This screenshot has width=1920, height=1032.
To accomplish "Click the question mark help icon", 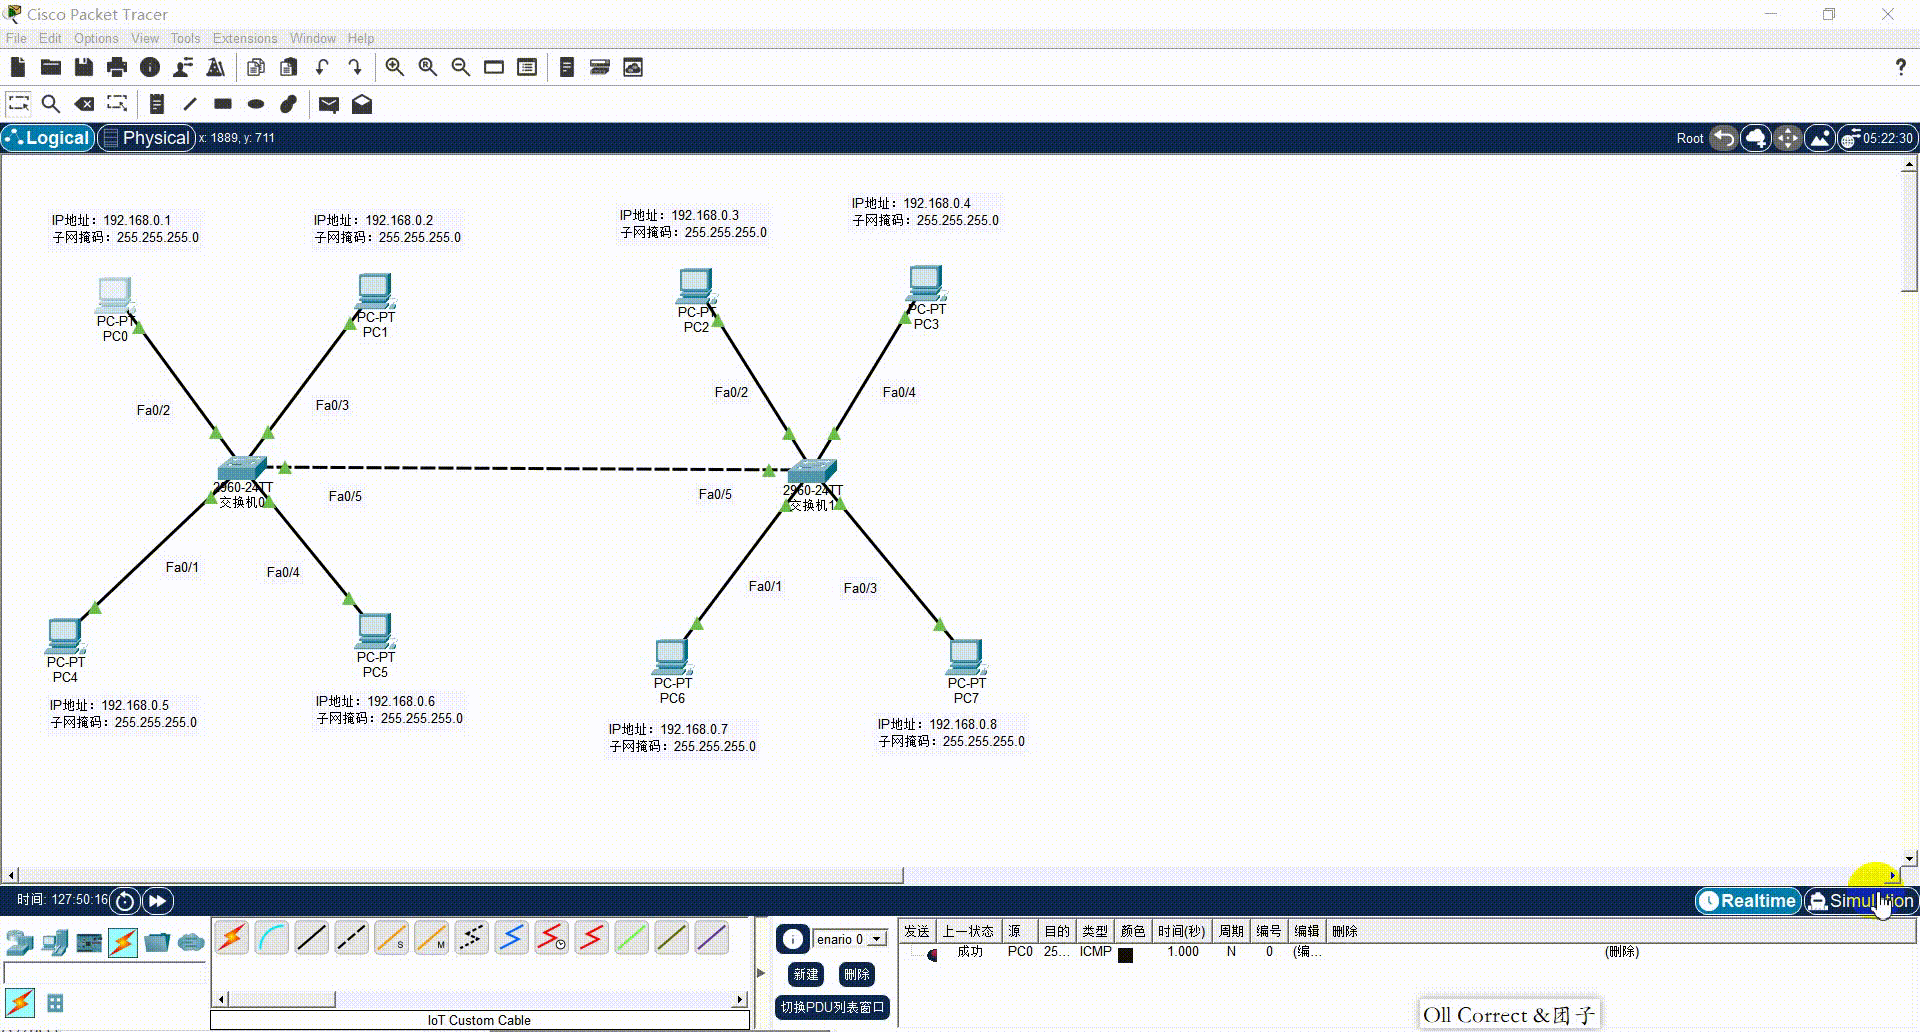I will click(x=1900, y=67).
